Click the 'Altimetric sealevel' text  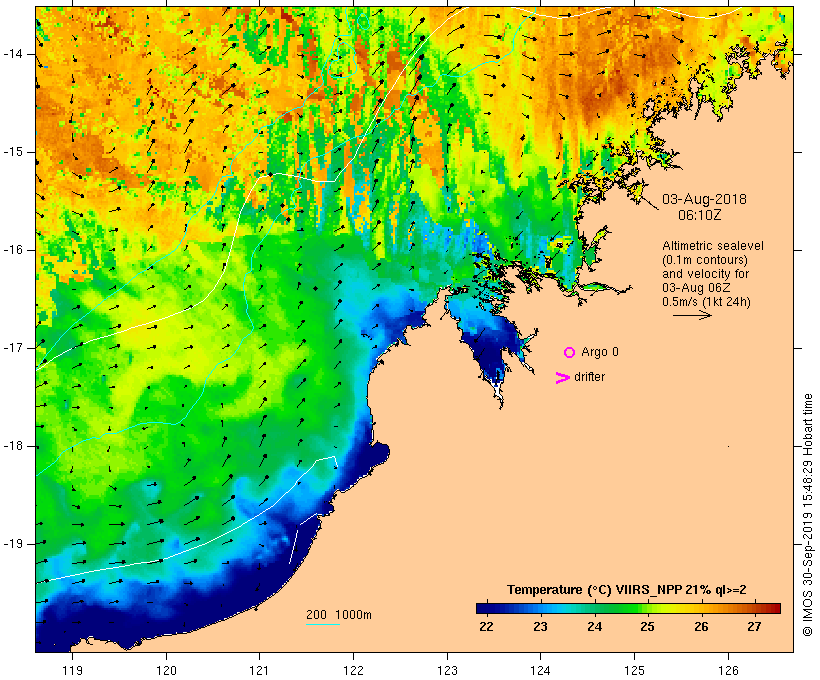pos(713,246)
